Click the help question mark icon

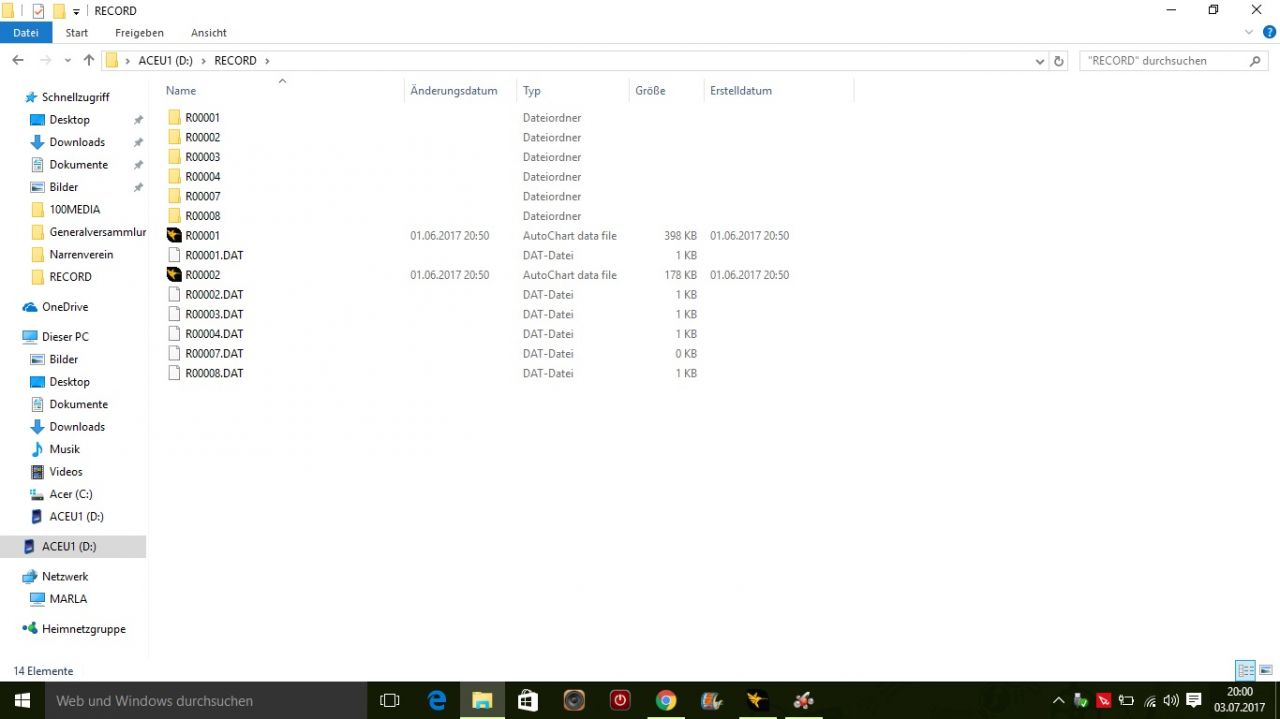point(1269,32)
